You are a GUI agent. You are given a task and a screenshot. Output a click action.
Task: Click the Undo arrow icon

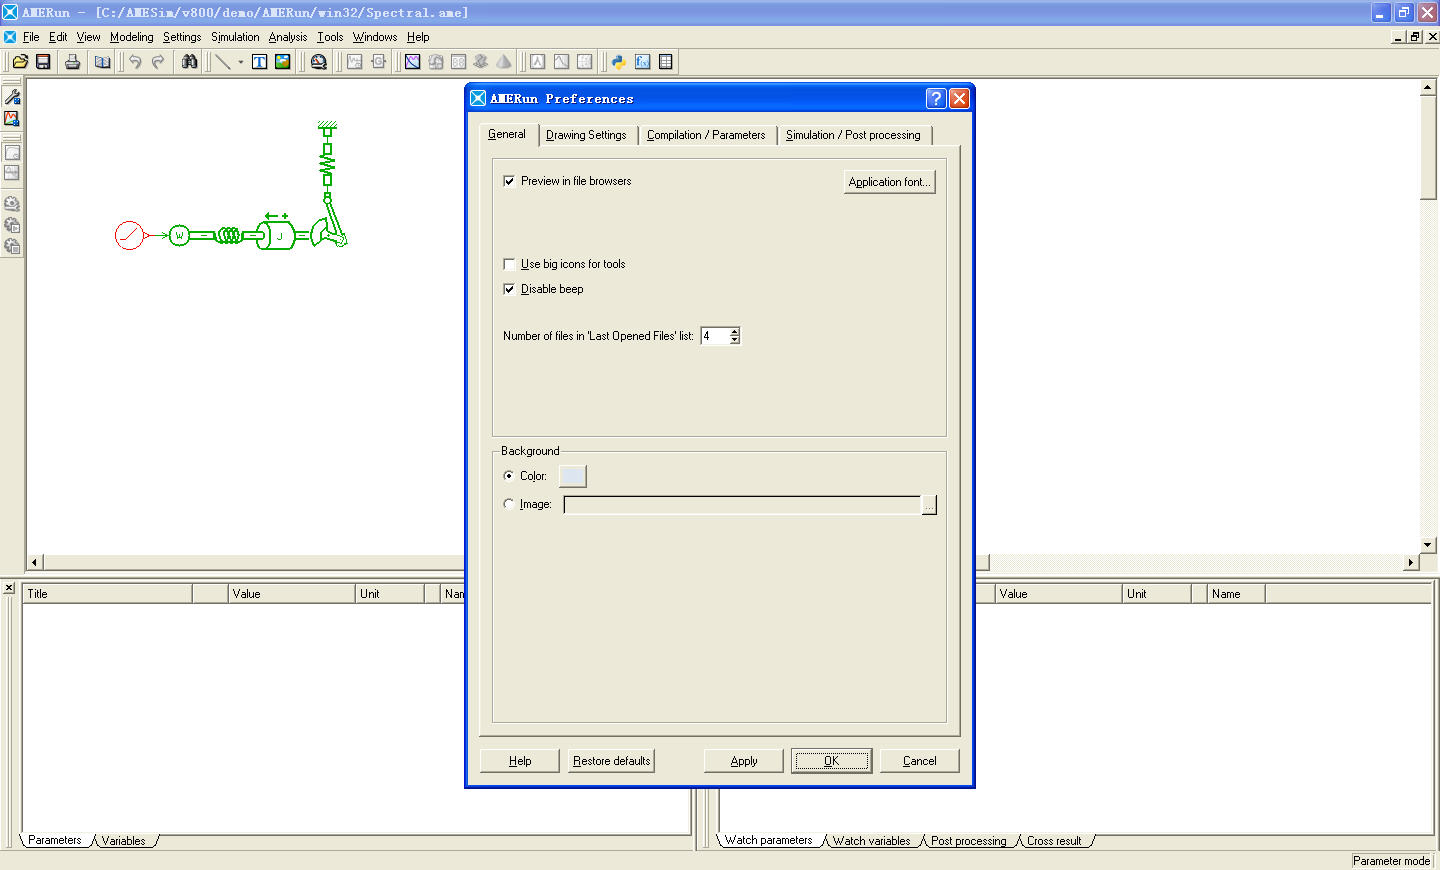(x=135, y=62)
